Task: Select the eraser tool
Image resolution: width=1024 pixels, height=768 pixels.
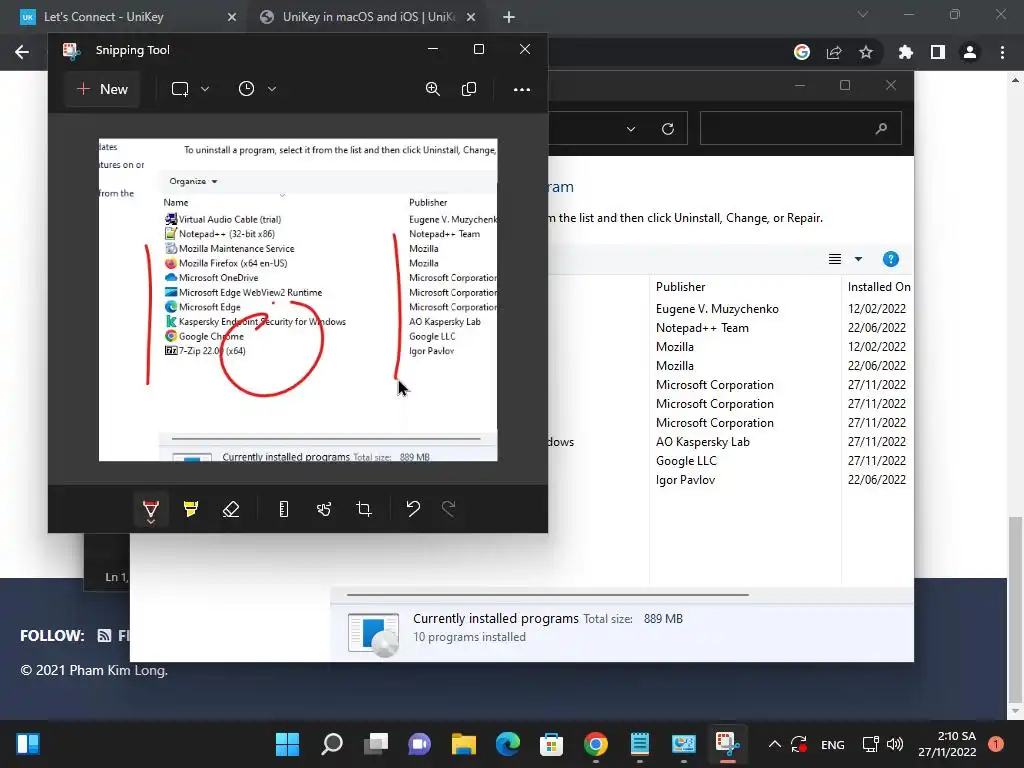Action: 231,509
